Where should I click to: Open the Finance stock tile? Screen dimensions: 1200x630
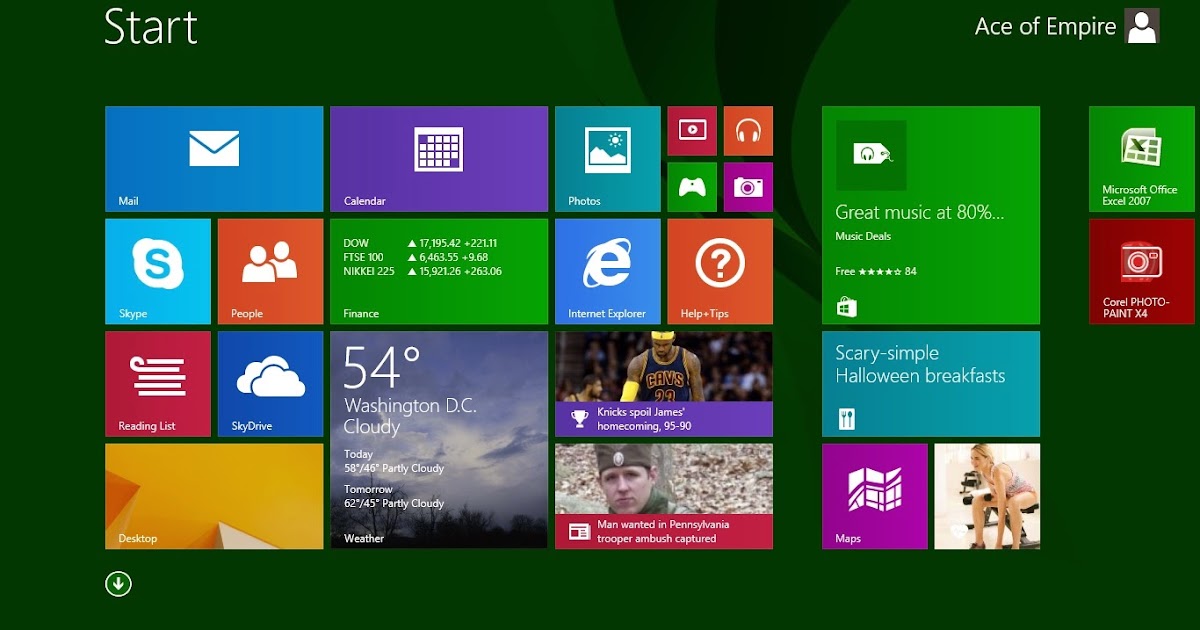point(439,271)
